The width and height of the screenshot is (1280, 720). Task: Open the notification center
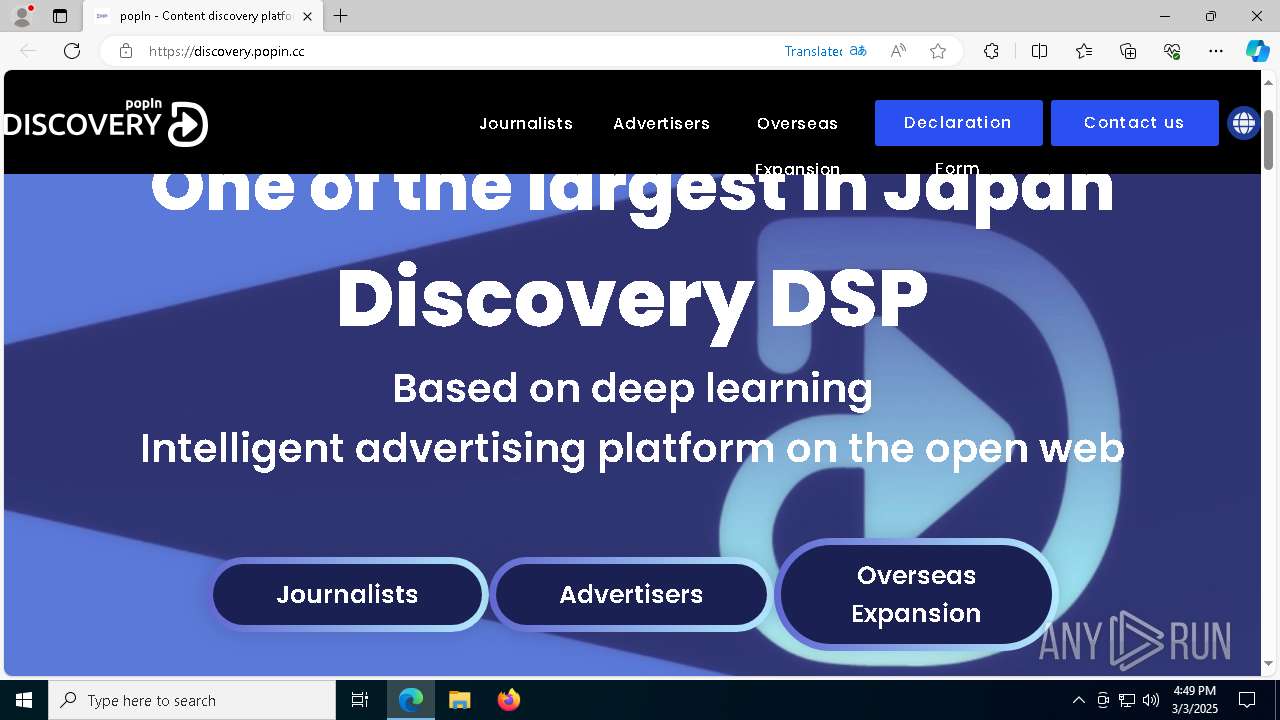pyautogui.click(x=1247, y=700)
